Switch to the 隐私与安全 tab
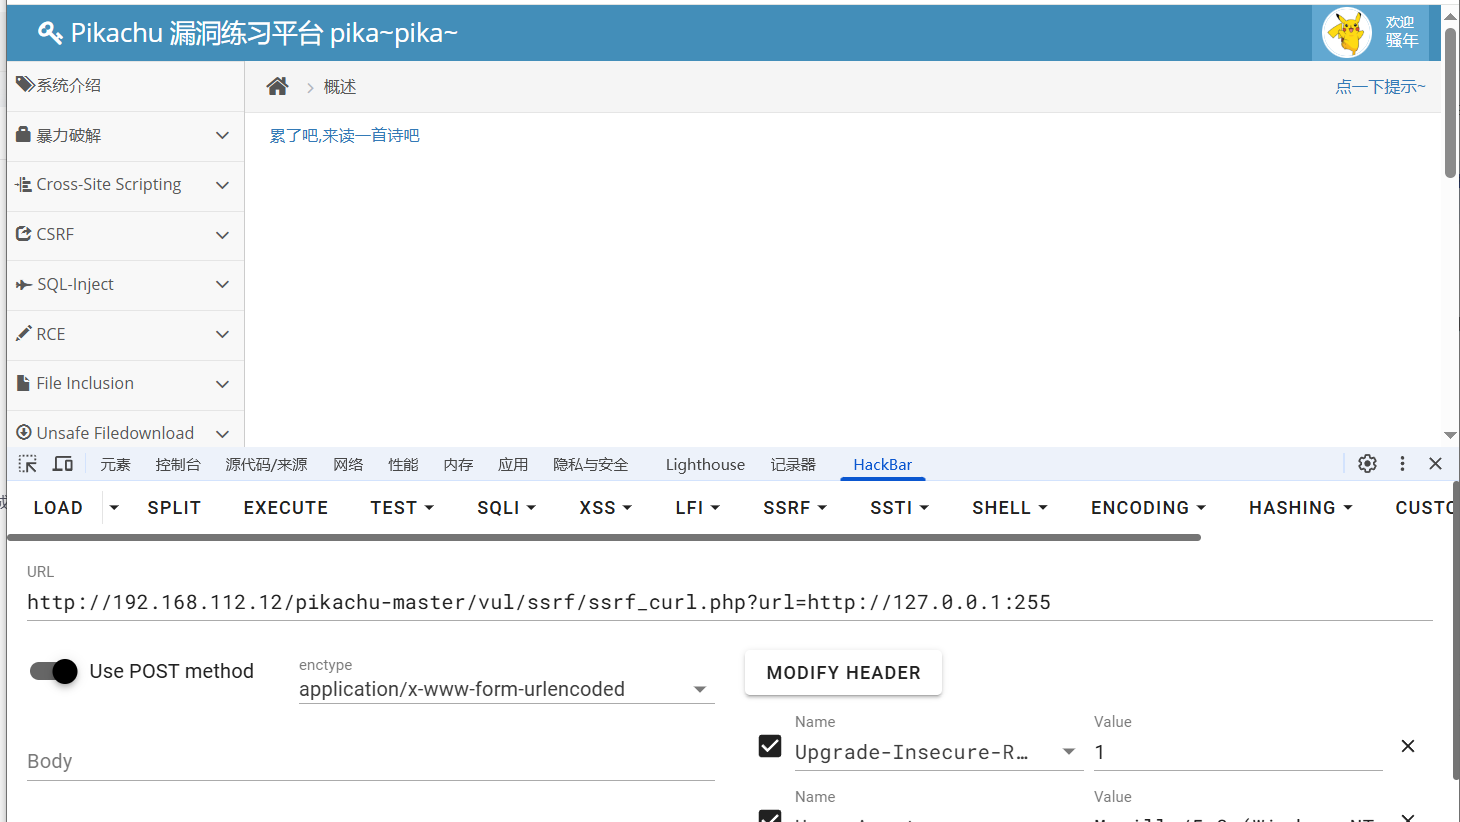The width and height of the screenshot is (1460, 822). [x=591, y=464]
